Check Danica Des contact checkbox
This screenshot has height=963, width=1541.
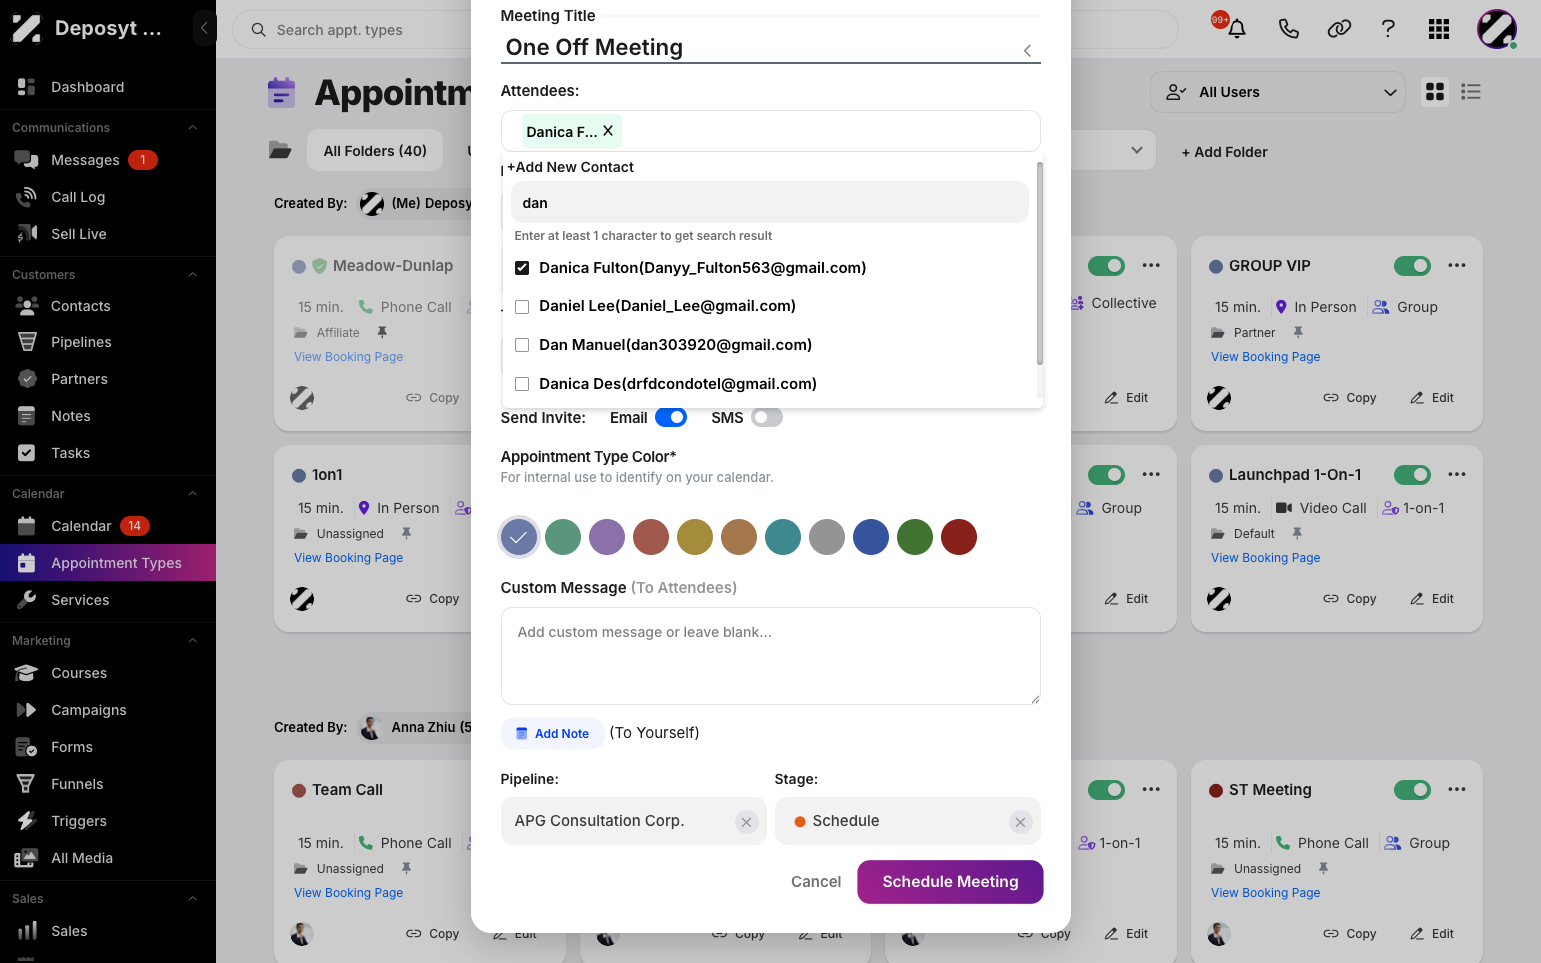point(522,384)
